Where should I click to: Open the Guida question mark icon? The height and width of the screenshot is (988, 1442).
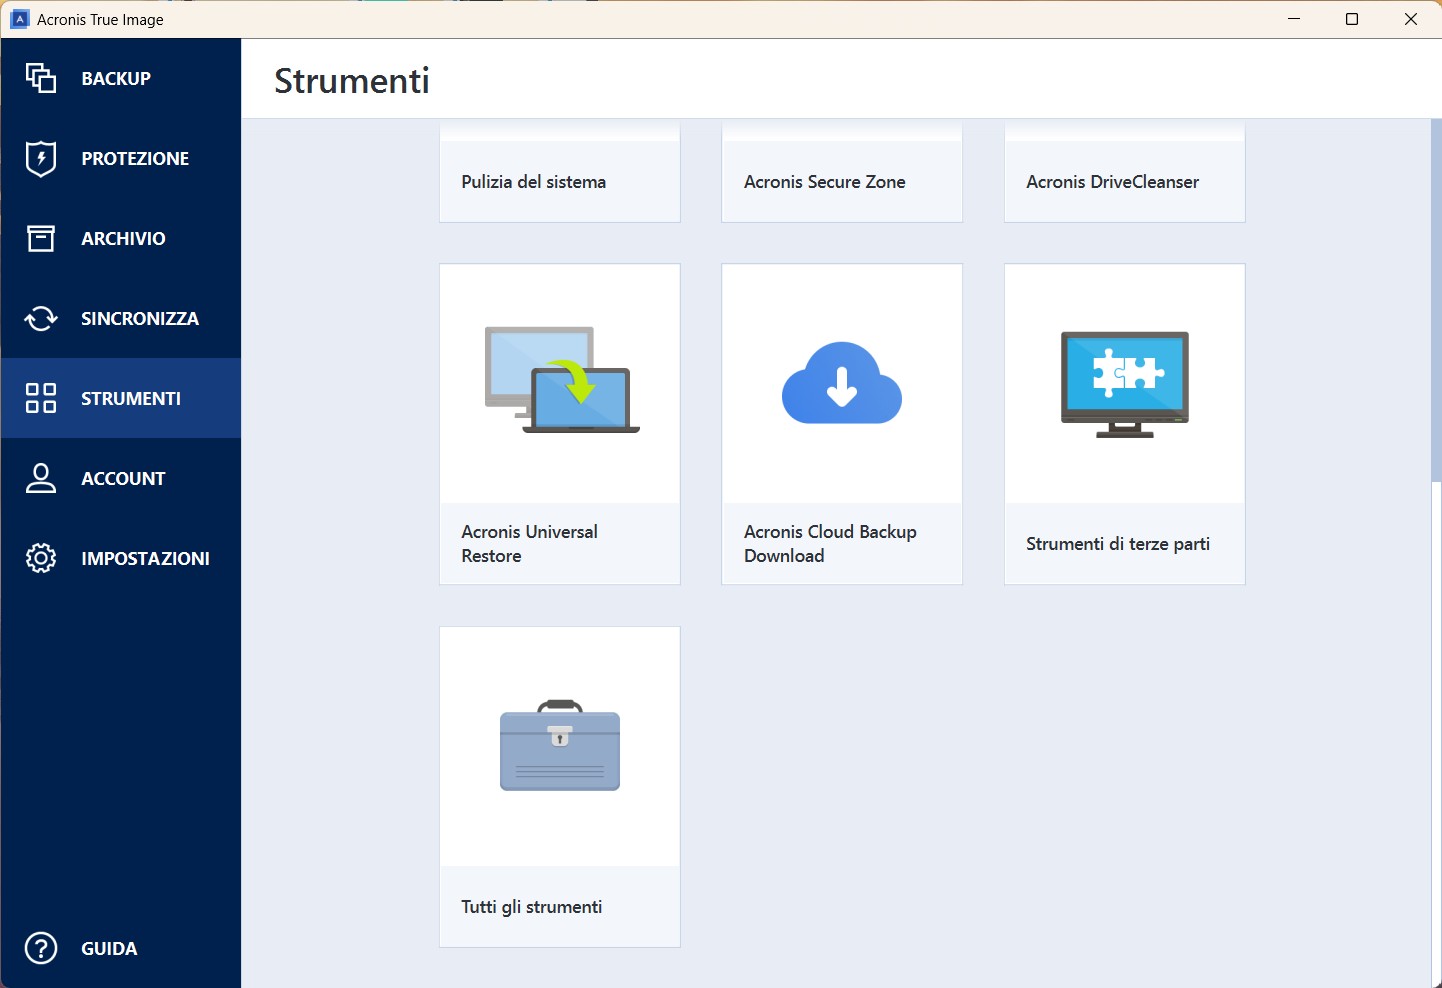click(x=41, y=948)
